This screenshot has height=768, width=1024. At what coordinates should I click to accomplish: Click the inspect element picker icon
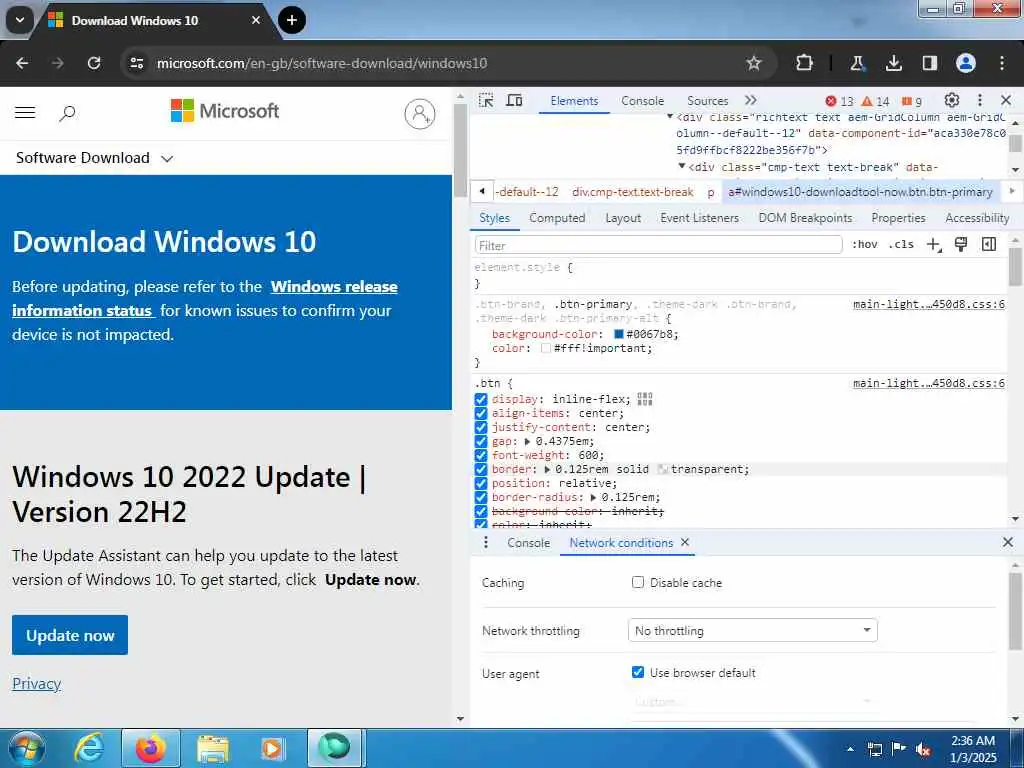coord(486,101)
